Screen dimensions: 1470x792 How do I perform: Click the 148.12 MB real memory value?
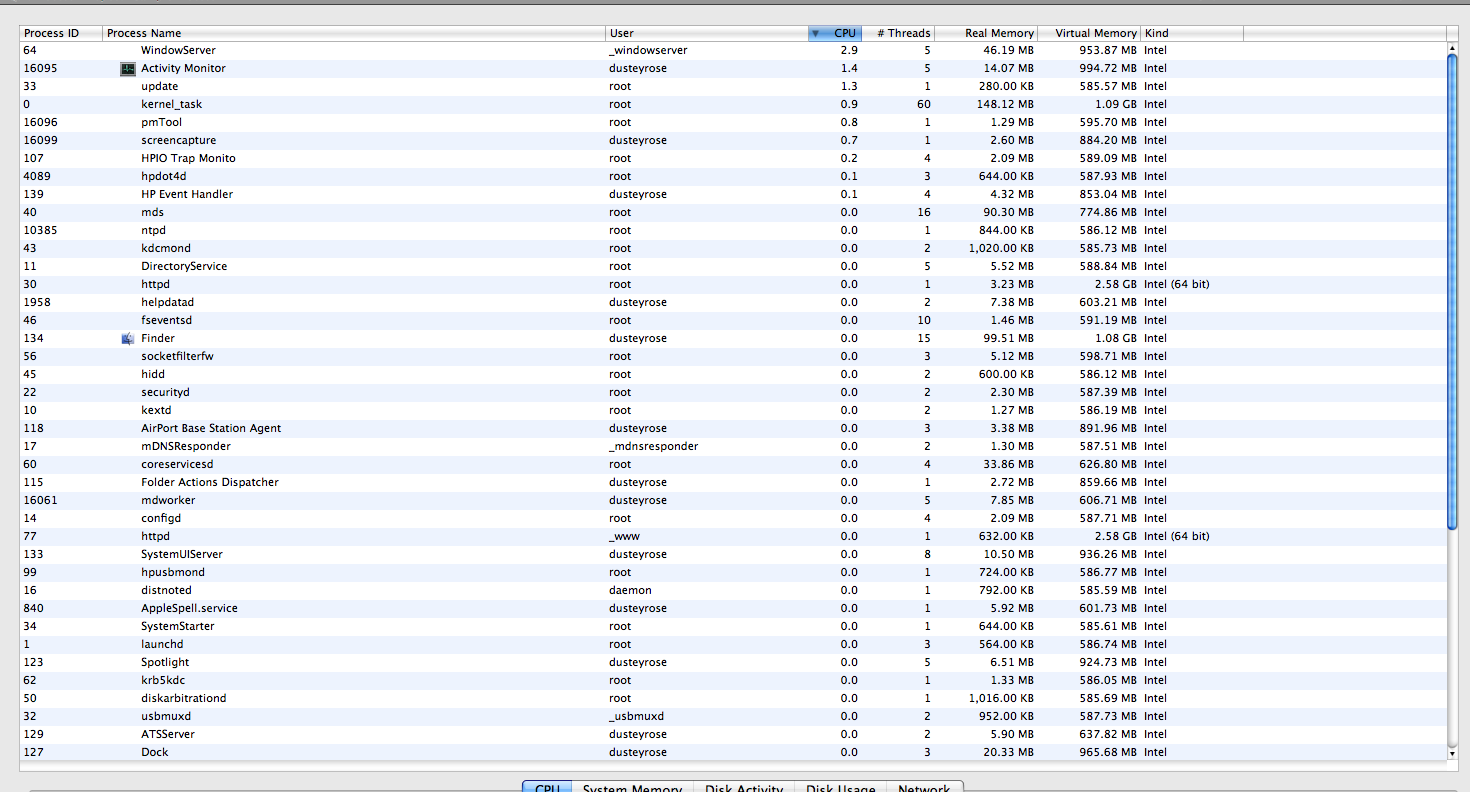[x=1001, y=104]
